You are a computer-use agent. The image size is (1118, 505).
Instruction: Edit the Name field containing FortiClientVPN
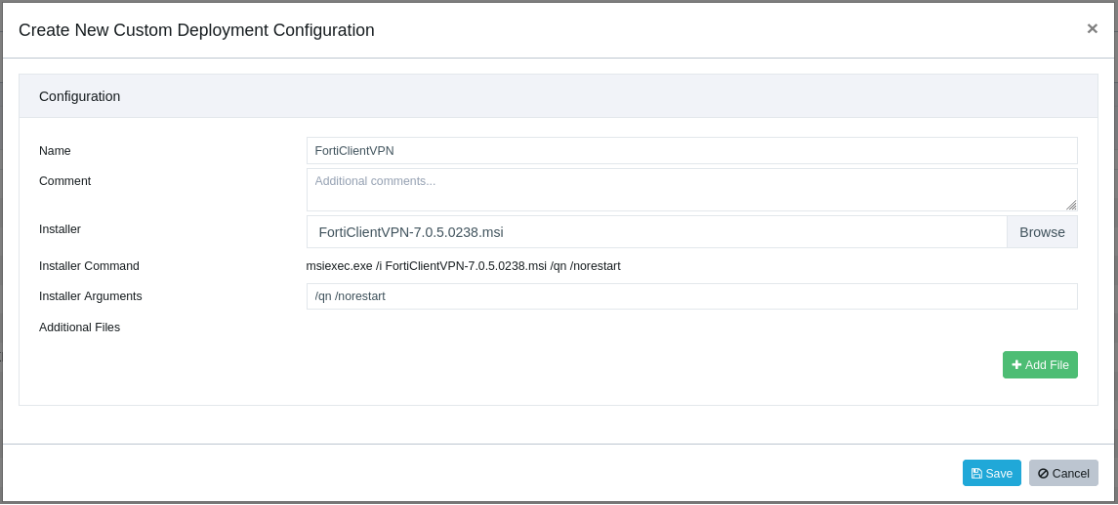coord(692,151)
